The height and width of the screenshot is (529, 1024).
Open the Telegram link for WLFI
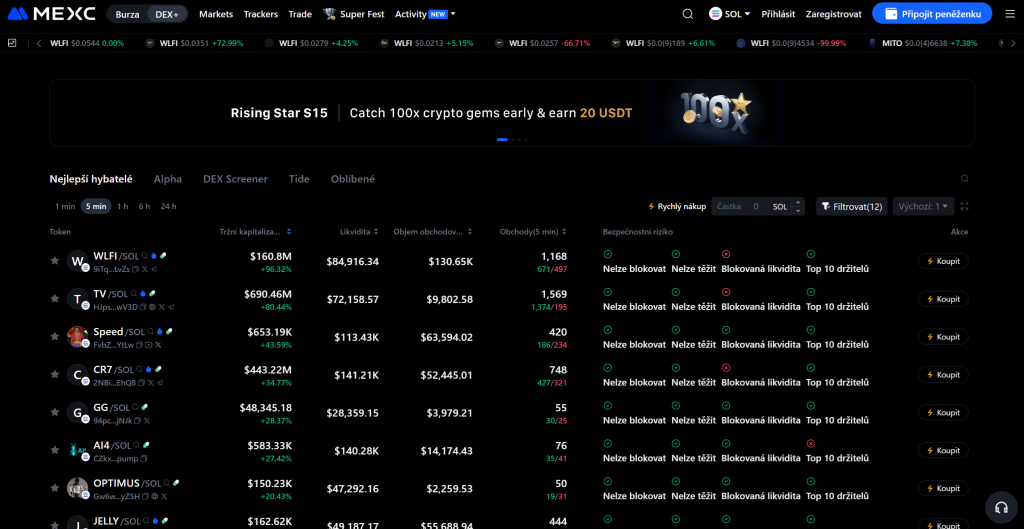pos(154,269)
